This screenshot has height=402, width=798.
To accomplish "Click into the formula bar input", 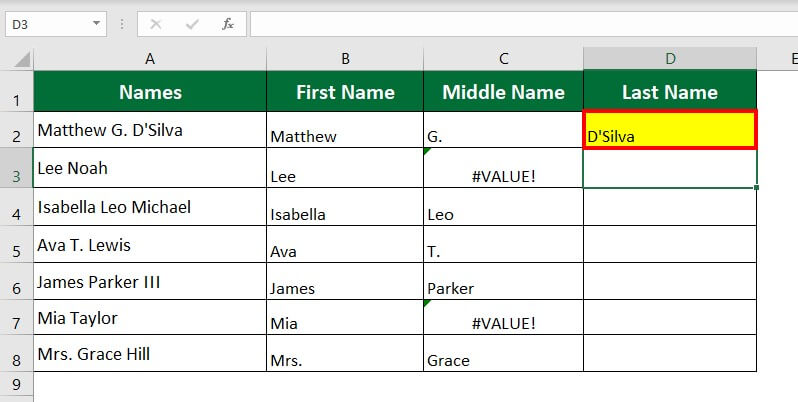I will coord(520,24).
